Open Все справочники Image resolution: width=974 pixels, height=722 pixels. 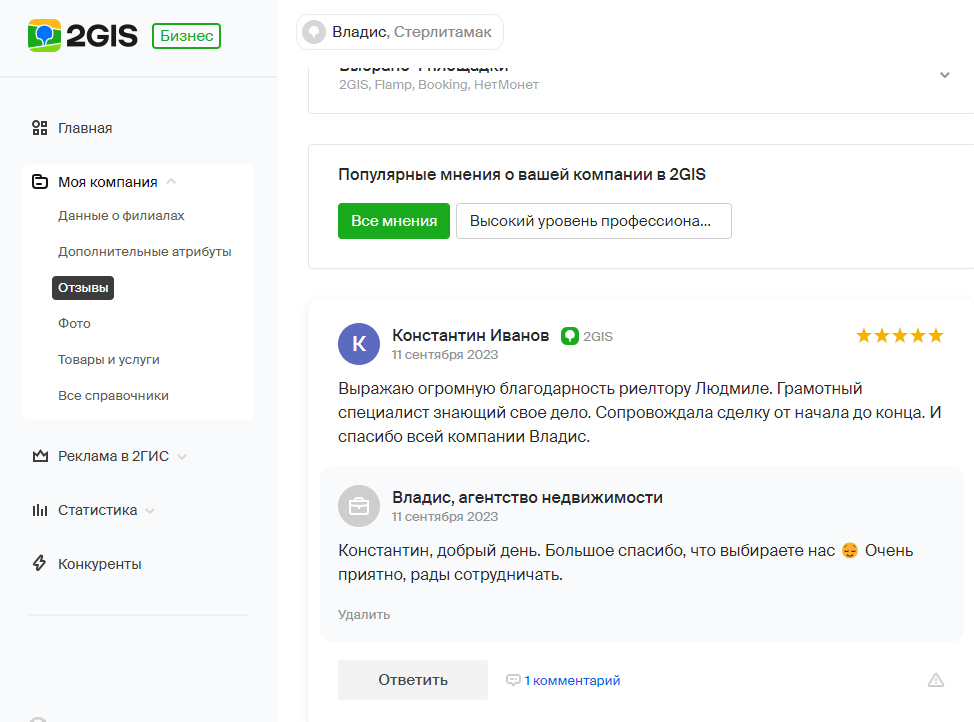click(x=113, y=396)
